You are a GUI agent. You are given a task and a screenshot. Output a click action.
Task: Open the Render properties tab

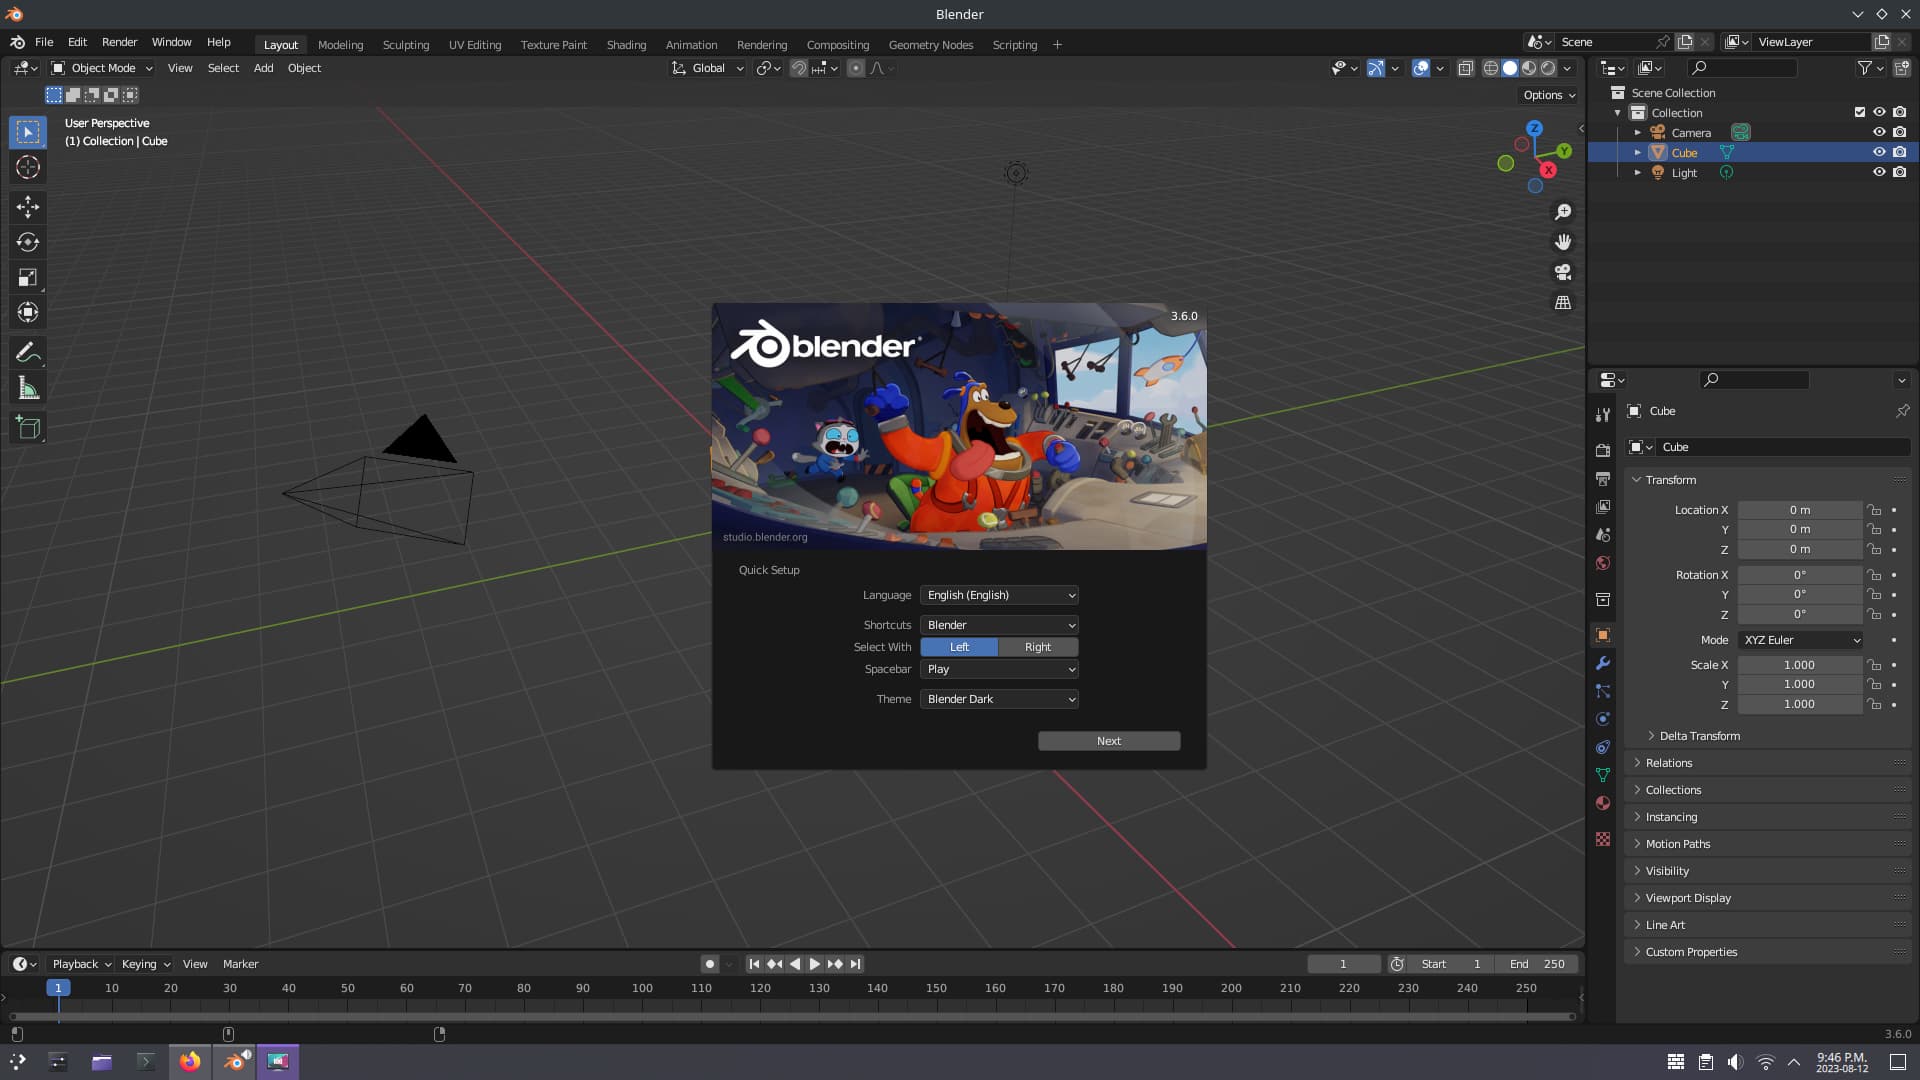[1603, 451]
